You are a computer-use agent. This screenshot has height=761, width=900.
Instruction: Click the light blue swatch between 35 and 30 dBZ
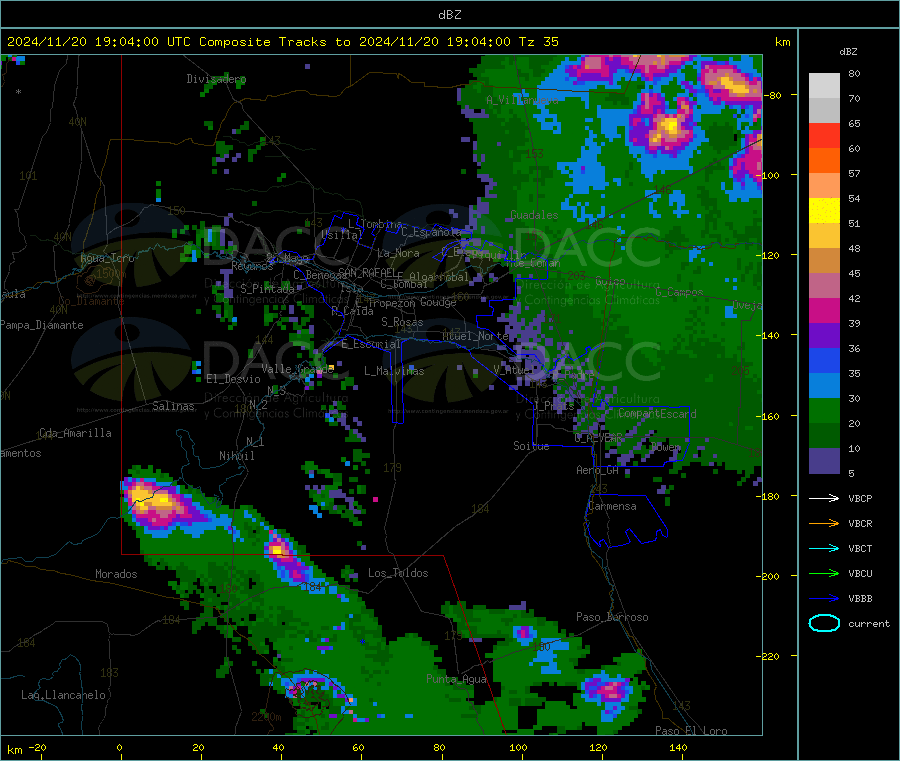point(824,386)
